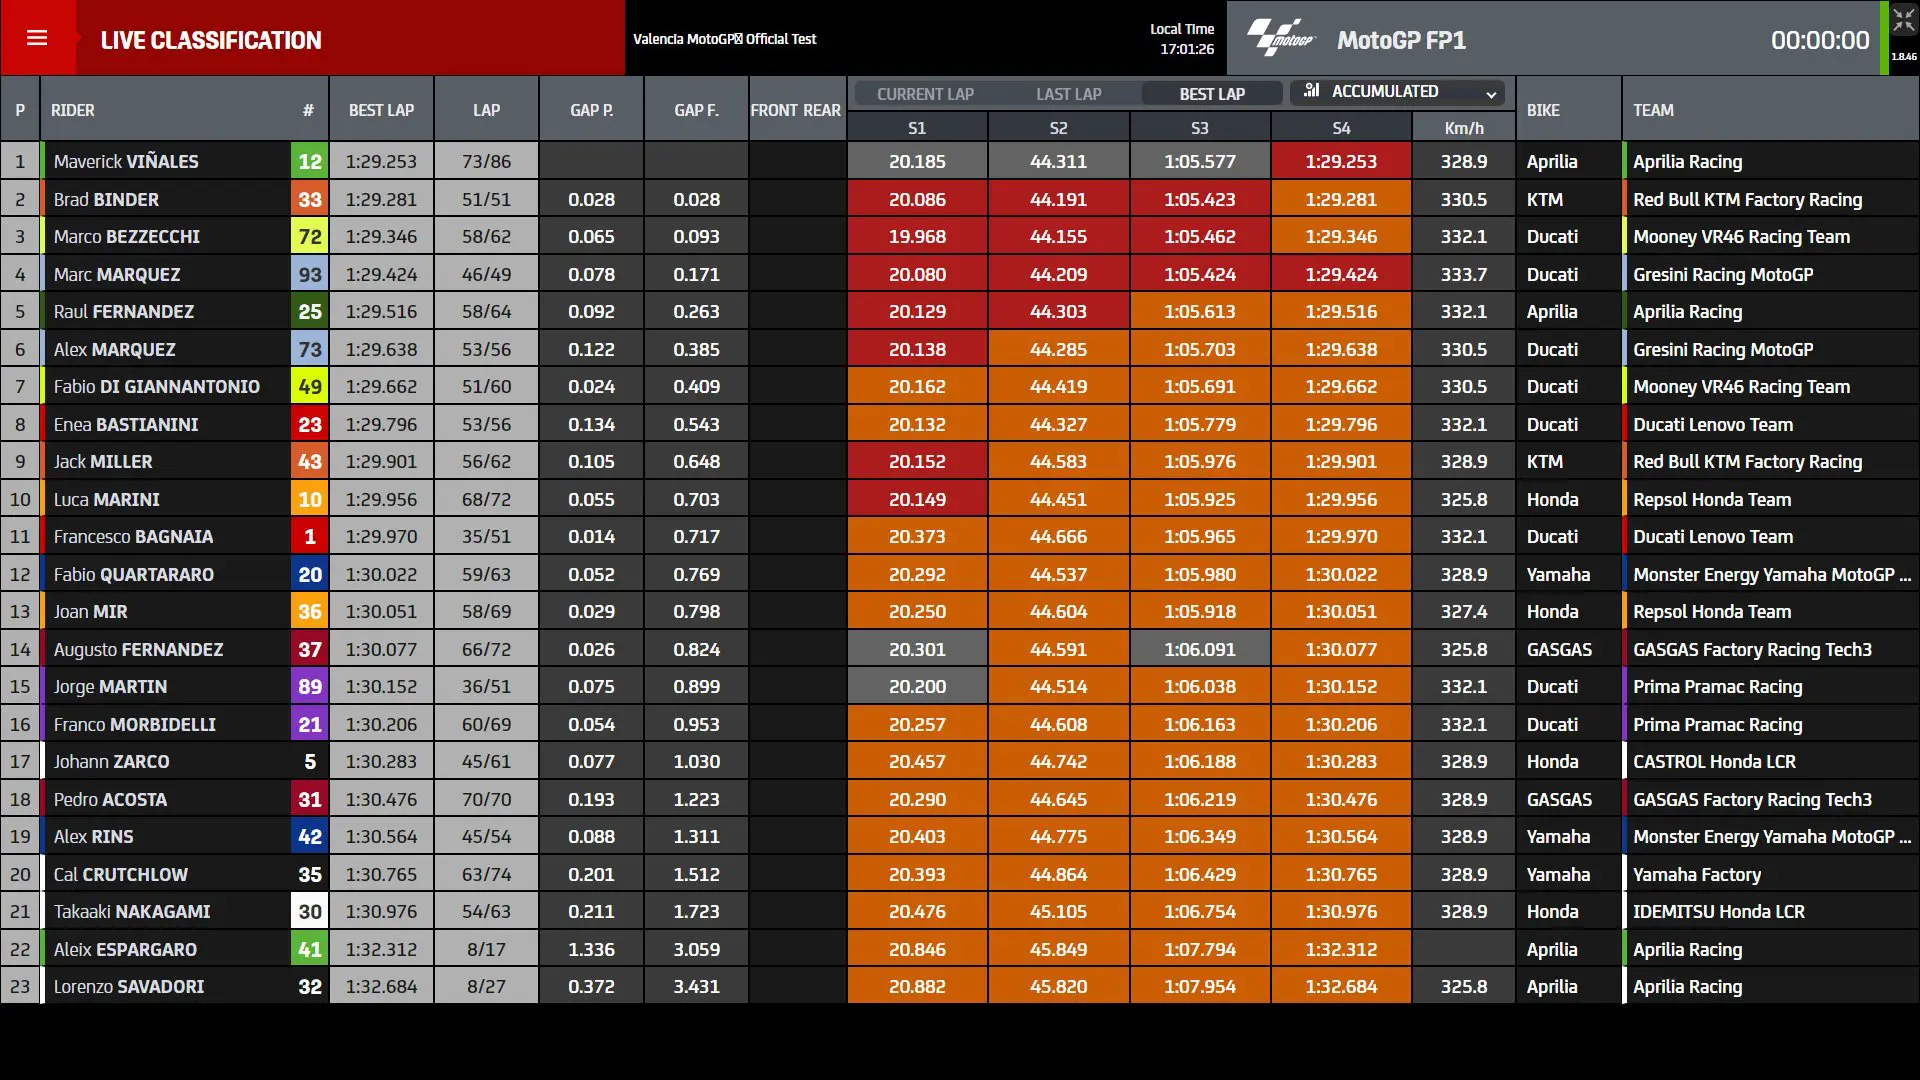Sort by BEST LAP column header
This screenshot has height=1080, width=1920.
point(381,110)
